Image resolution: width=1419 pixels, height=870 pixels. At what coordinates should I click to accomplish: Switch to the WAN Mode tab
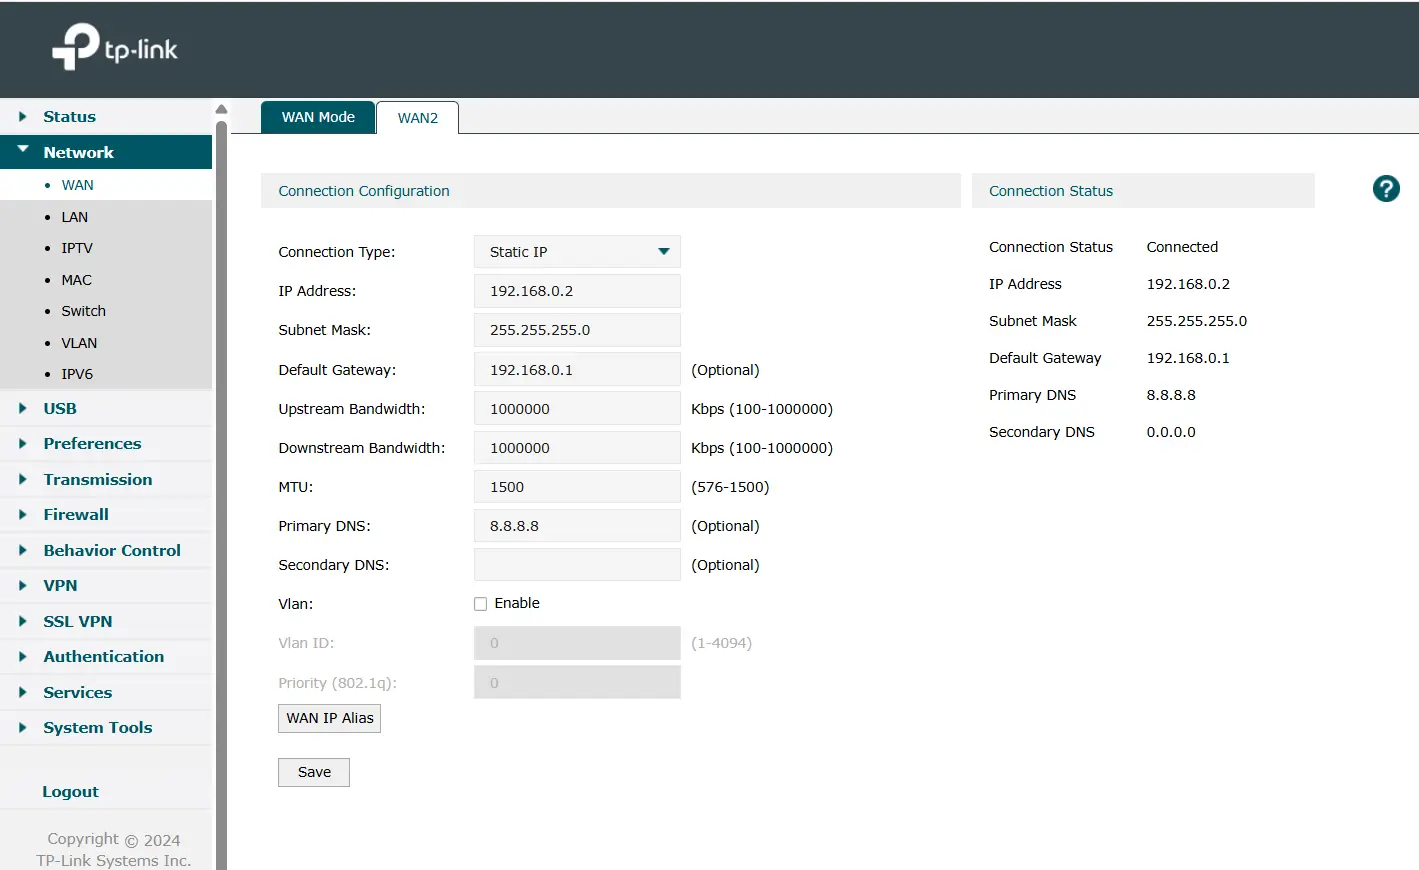(318, 117)
